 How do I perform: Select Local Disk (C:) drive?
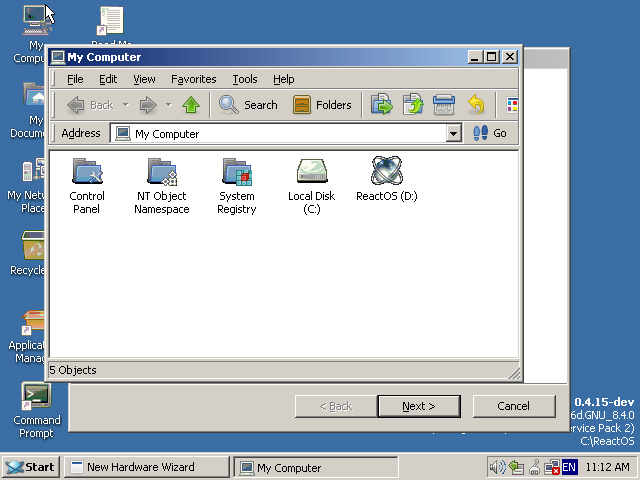311,186
